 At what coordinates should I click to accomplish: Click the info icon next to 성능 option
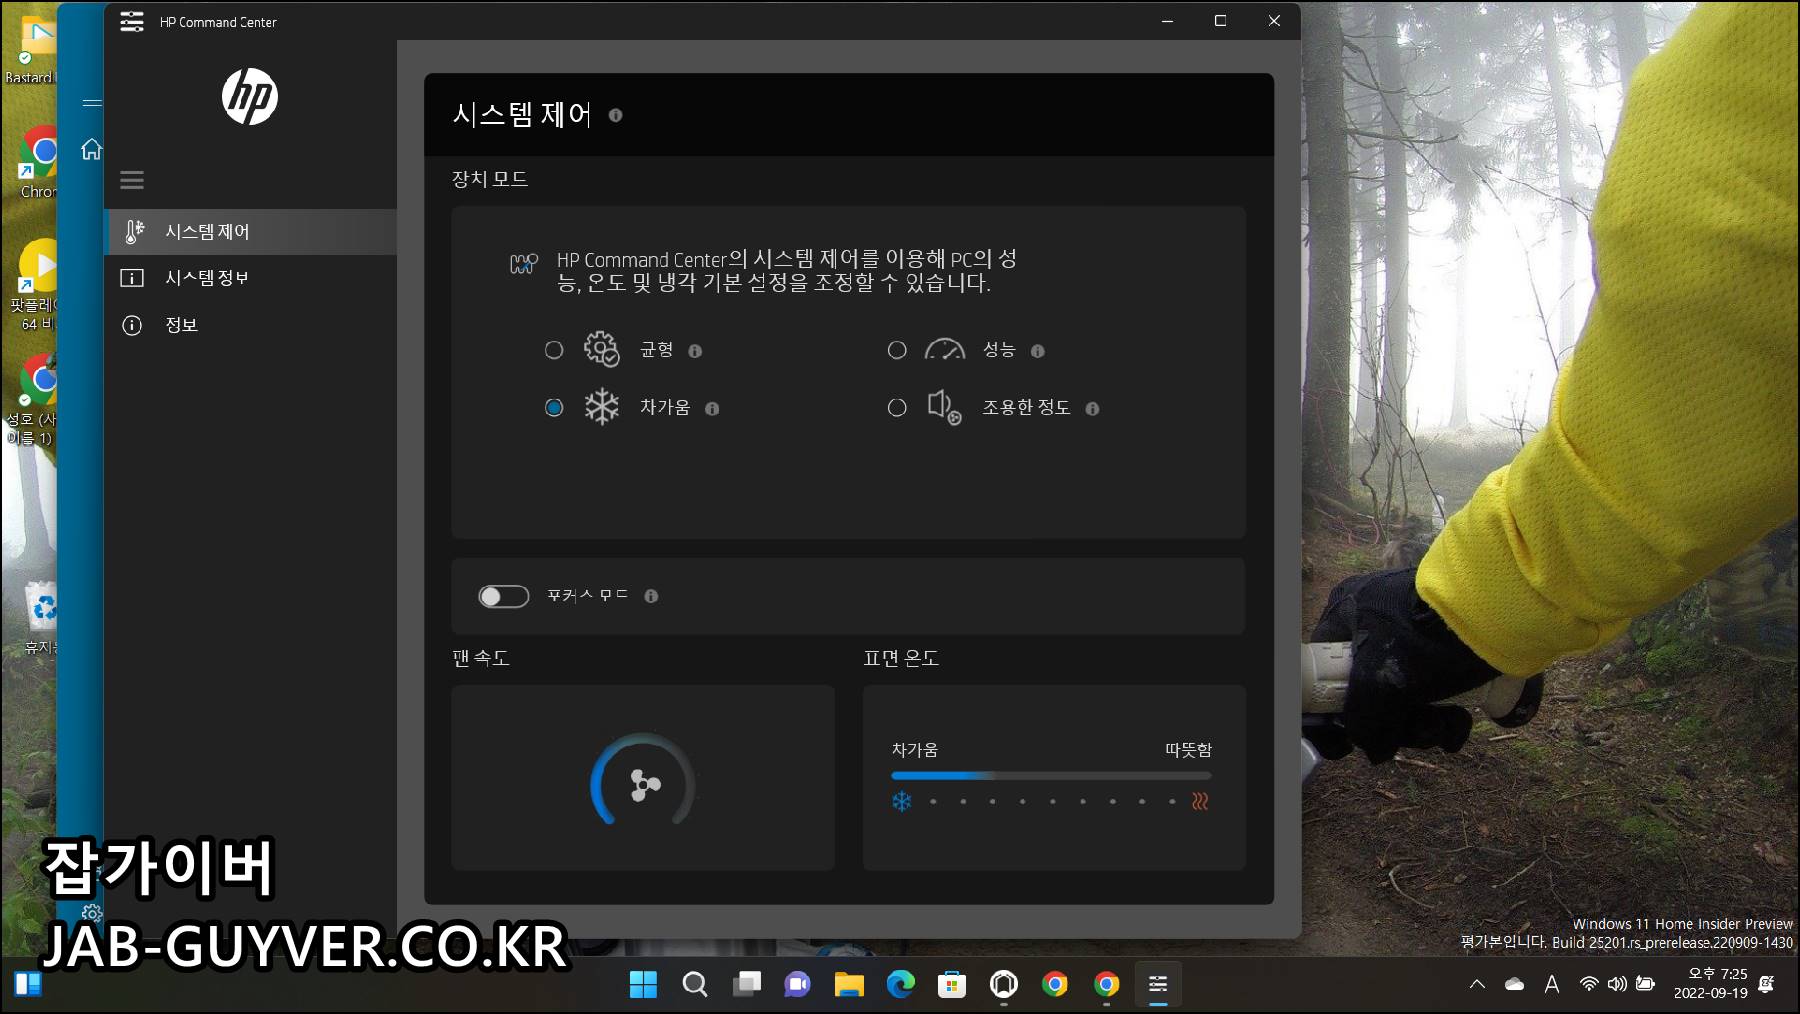[x=1038, y=351]
